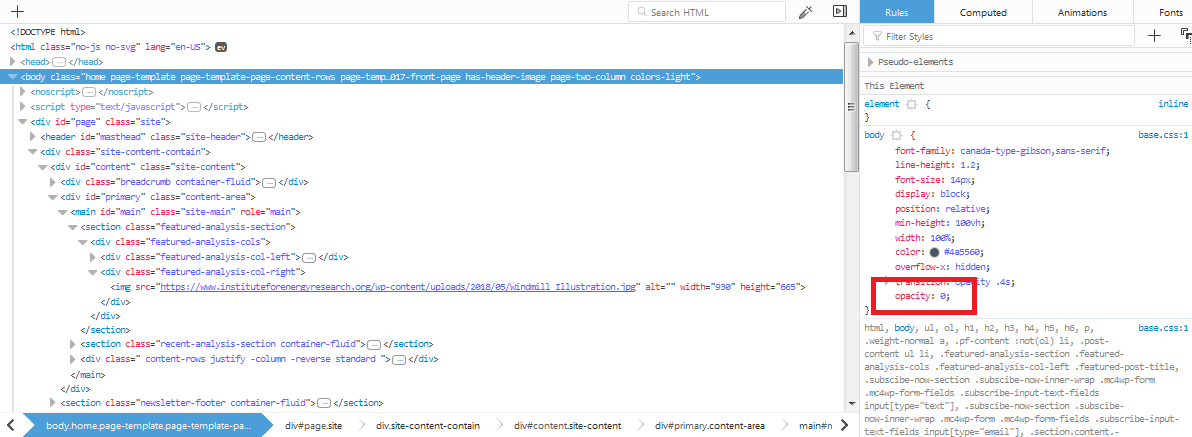Open base.css:1 link beside body rule

click(1162, 135)
